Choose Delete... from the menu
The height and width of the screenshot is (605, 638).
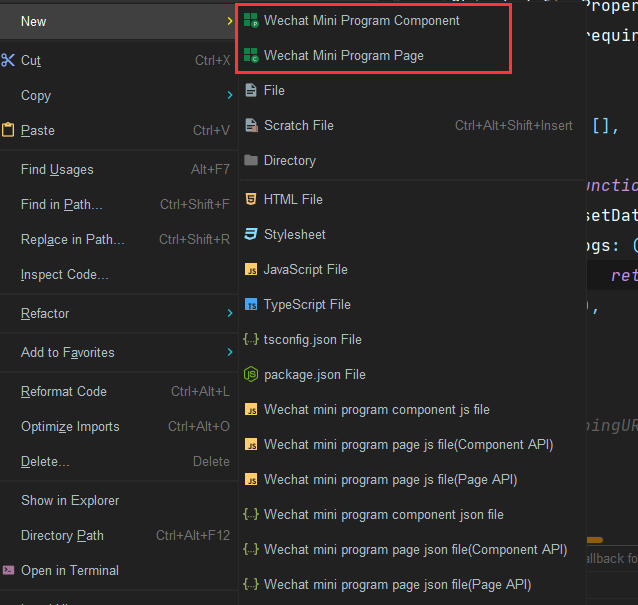[x=118, y=461]
